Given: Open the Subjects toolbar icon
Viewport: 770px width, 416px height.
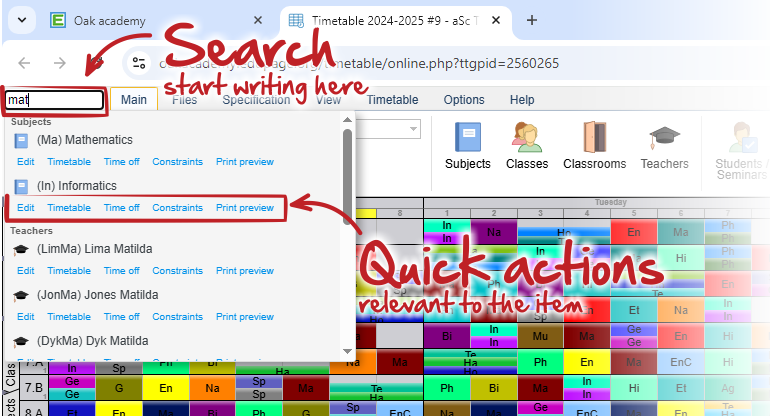Looking at the screenshot, I should (467, 146).
